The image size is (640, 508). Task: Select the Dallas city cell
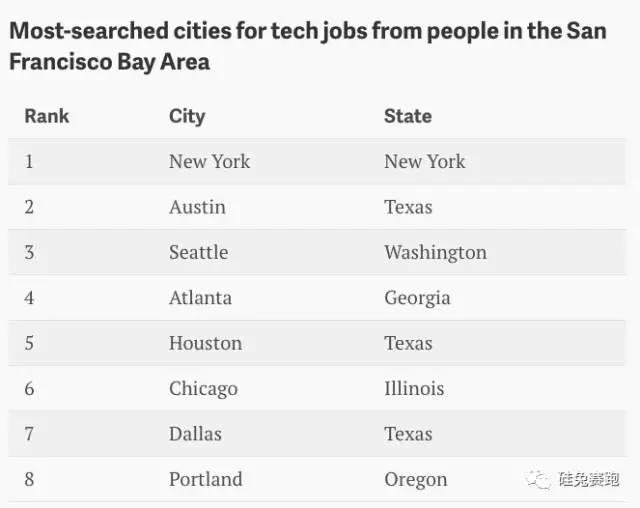pyautogui.click(x=195, y=434)
